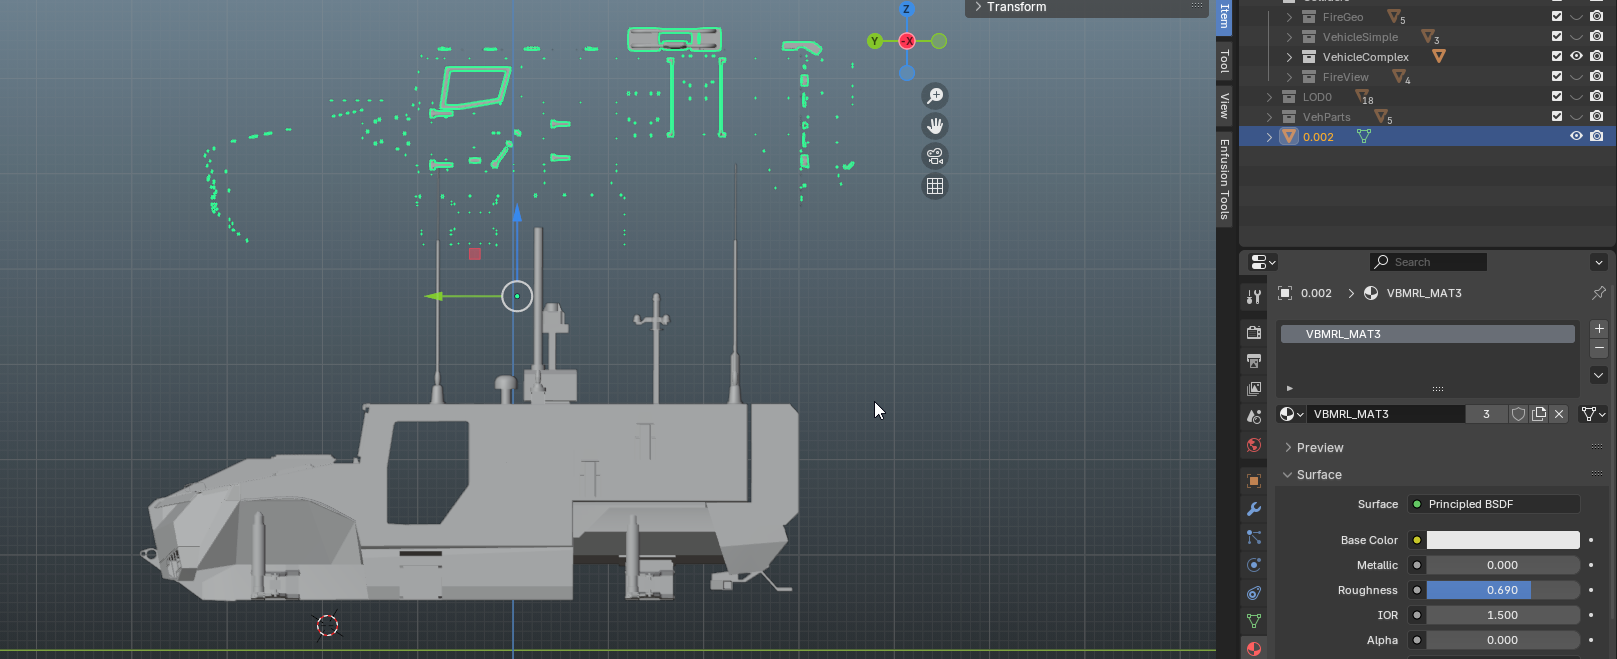The height and width of the screenshot is (659, 1617).
Task: Open the Principled BSDF surface shader selector
Action: click(x=1493, y=504)
